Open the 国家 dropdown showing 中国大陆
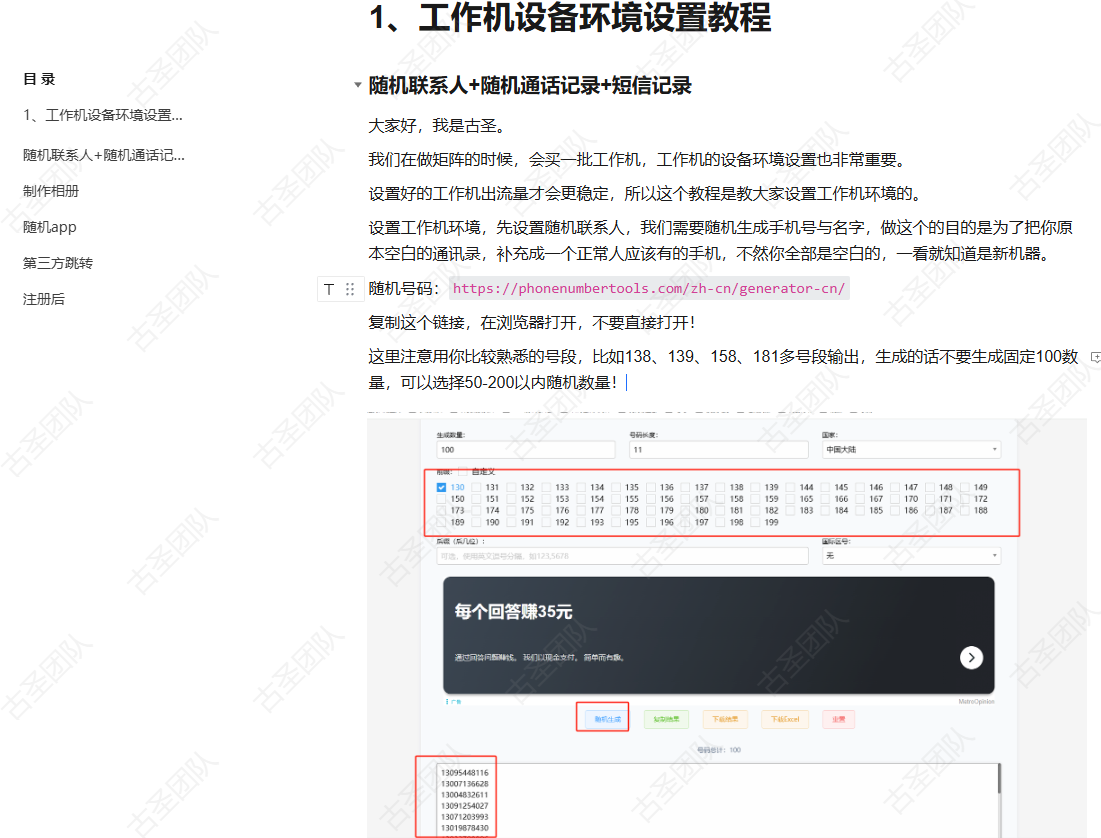Screen dimensions: 1101x838 [911, 450]
